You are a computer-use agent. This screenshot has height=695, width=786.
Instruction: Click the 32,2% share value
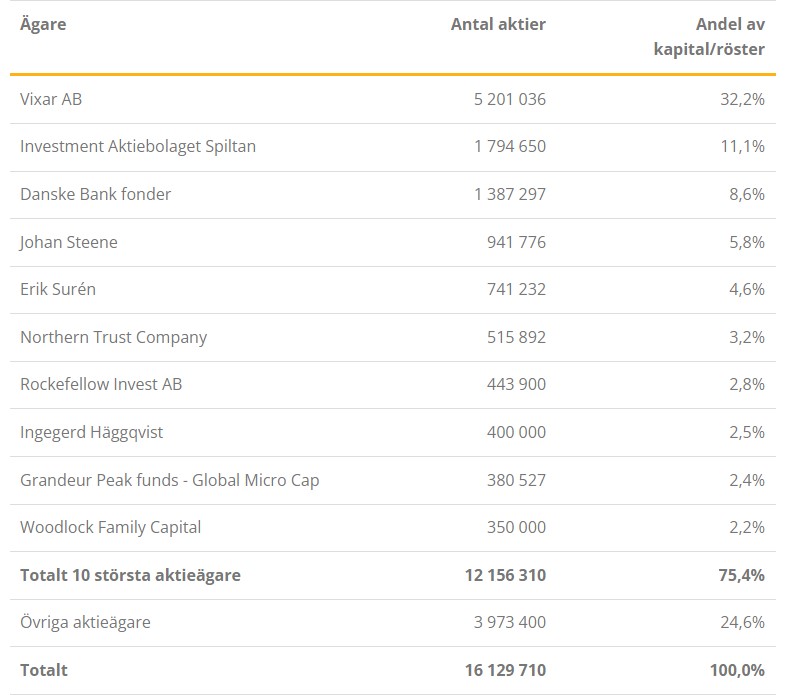click(x=742, y=99)
